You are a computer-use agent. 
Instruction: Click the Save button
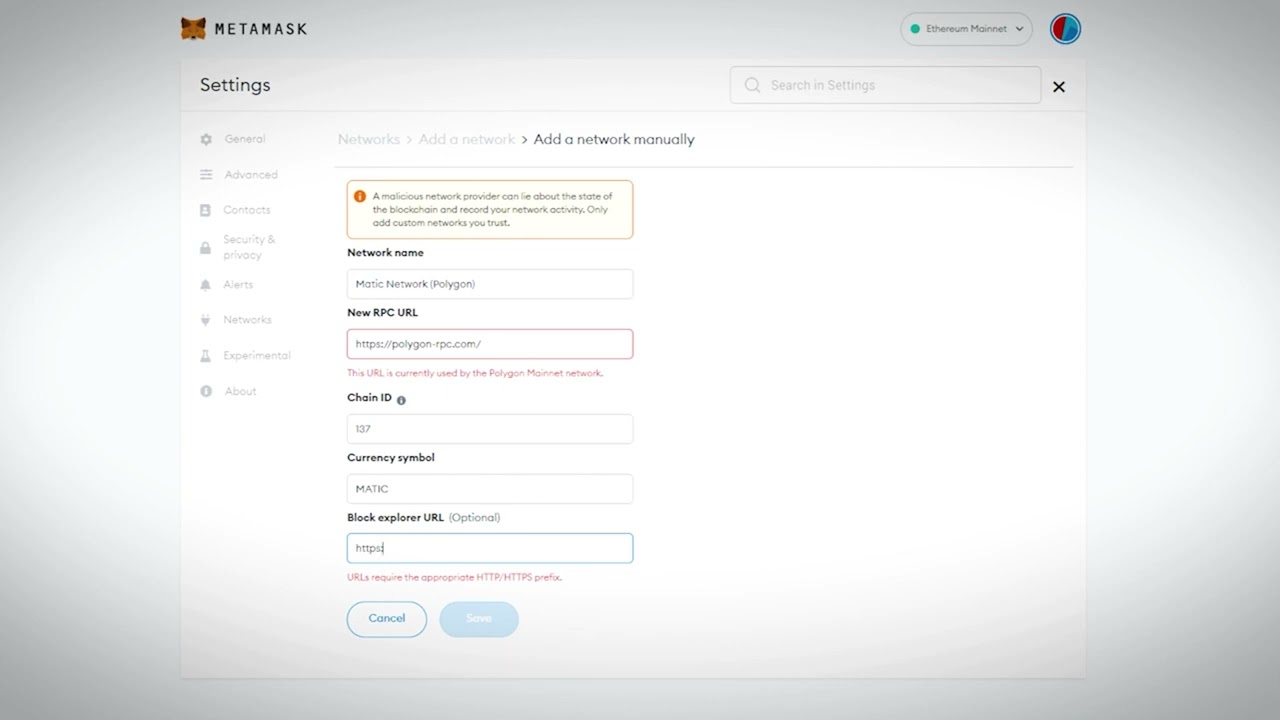click(x=479, y=619)
